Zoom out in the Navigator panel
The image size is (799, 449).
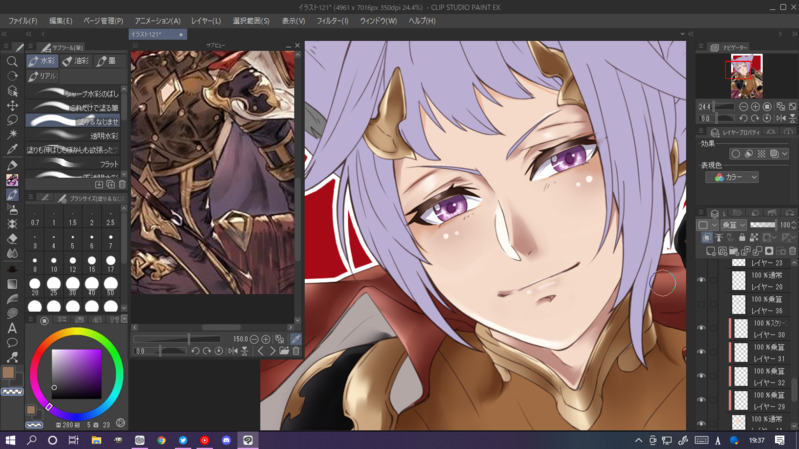[743, 107]
